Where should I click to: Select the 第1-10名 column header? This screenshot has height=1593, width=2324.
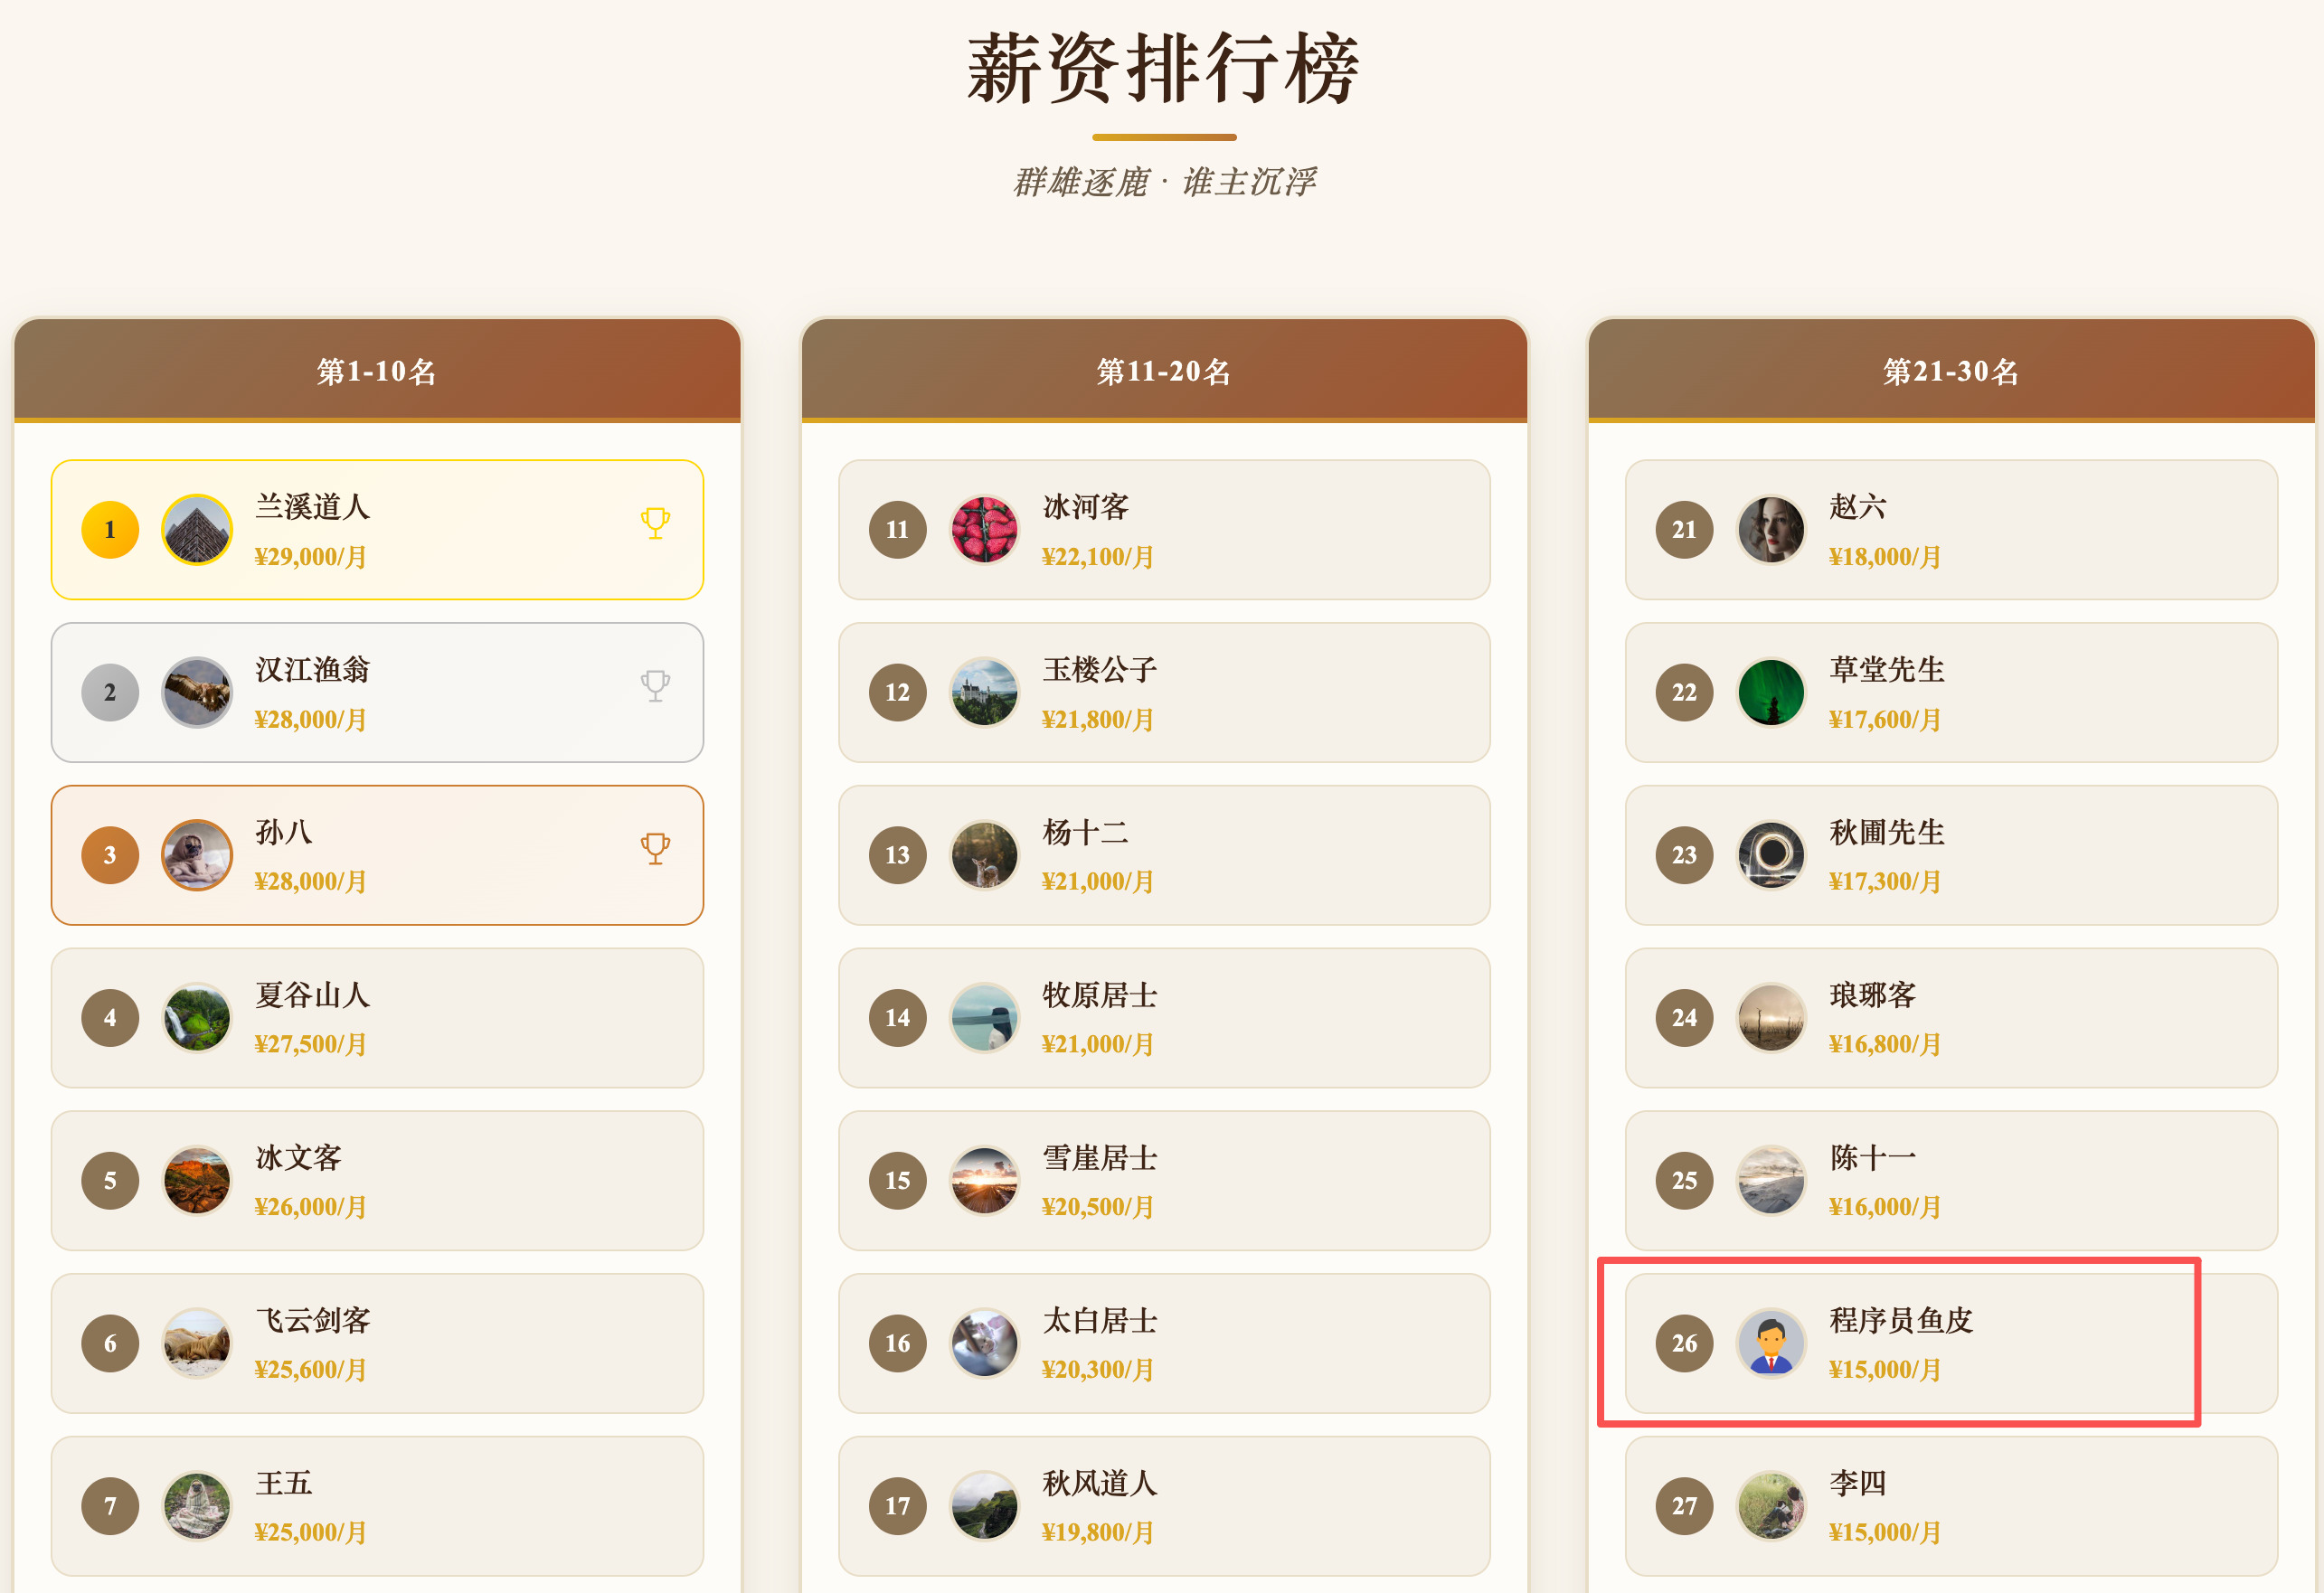(x=377, y=371)
